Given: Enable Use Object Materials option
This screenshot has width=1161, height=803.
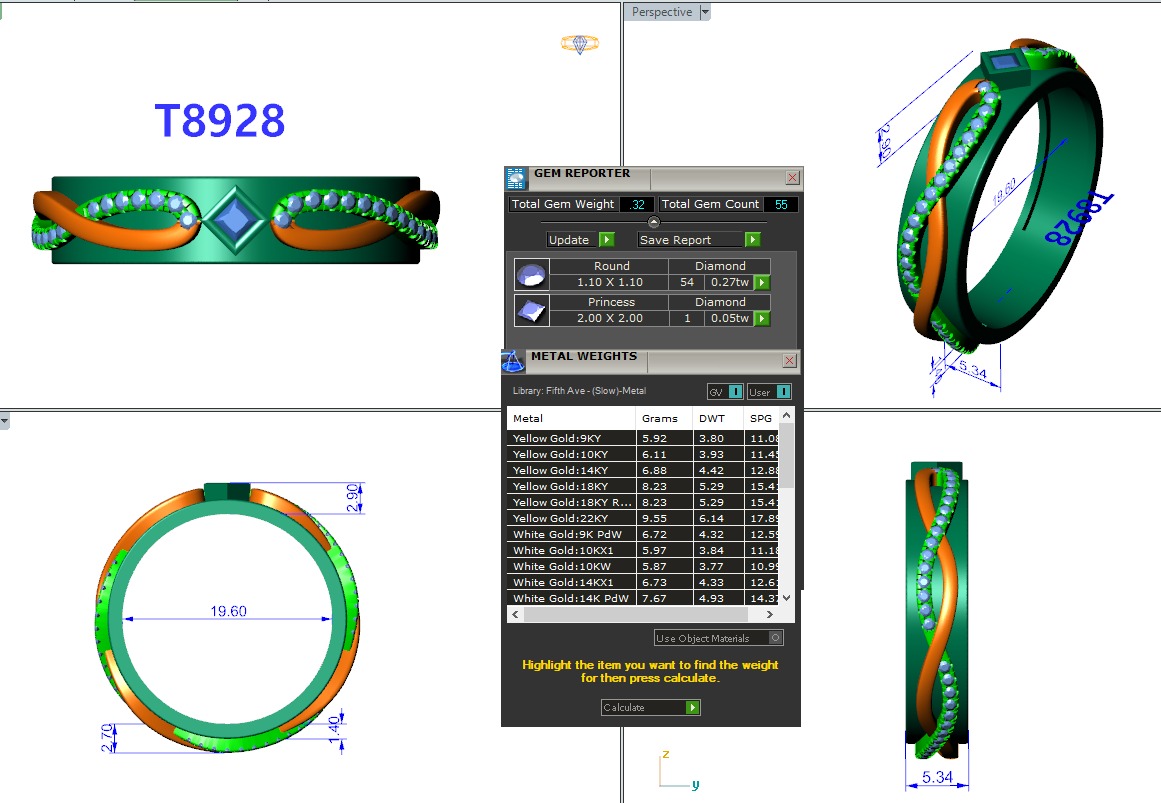Looking at the screenshot, I should click(776, 638).
